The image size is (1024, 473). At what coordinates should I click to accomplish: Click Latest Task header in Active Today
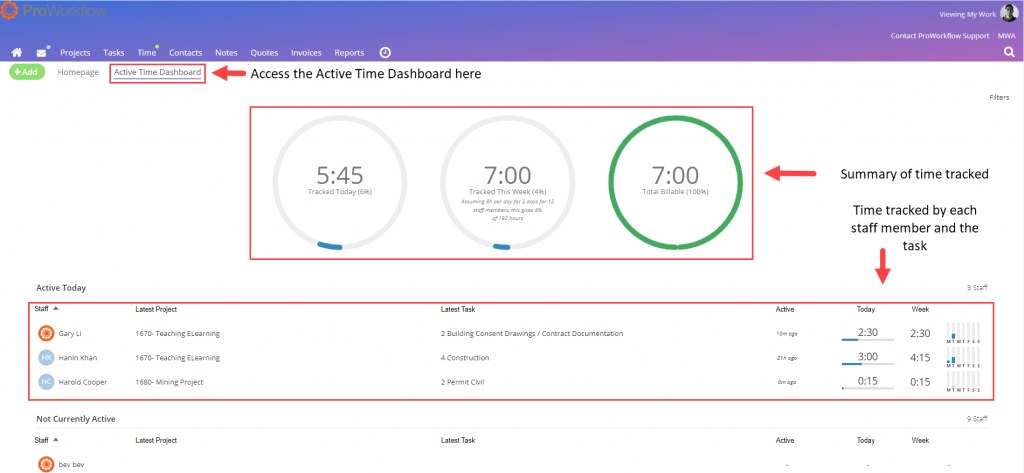click(458, 309)
